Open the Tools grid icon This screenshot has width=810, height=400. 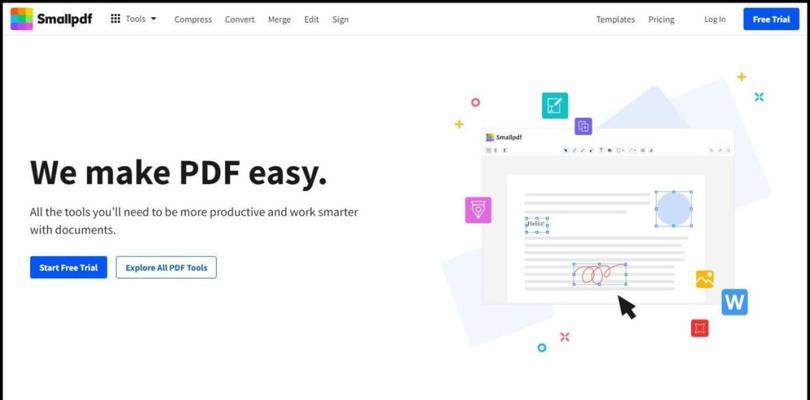pos(115,19)
